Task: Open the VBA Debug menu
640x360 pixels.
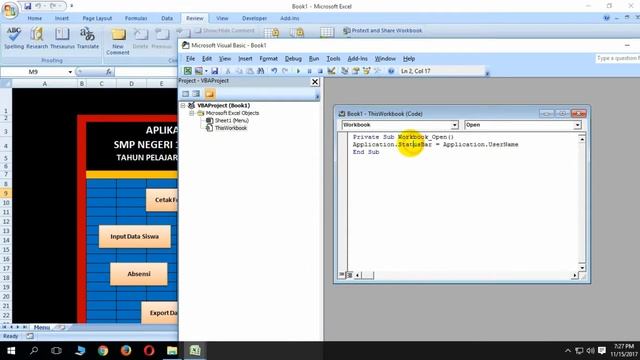Action: click(x=293, y=59)
